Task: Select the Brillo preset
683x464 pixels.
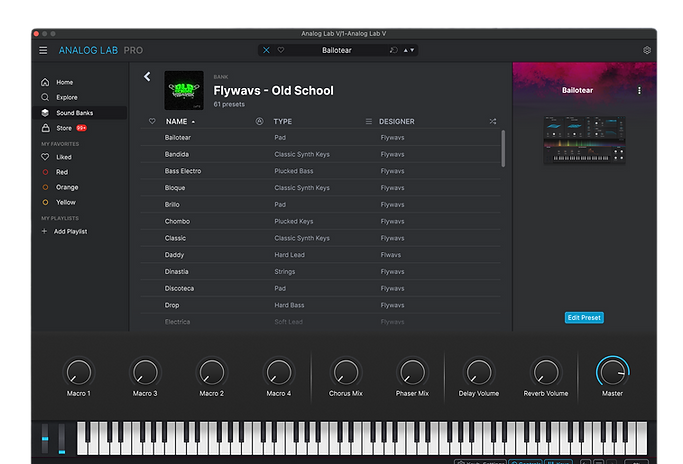Action: coord(320,204)
